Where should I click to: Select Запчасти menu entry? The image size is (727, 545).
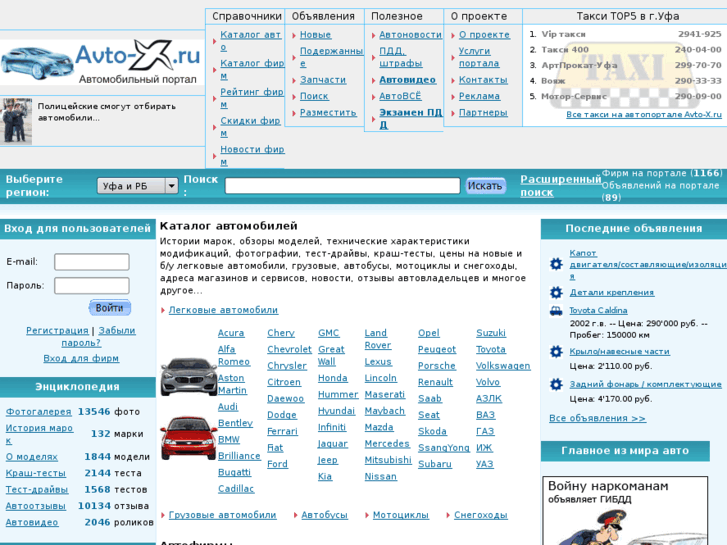click(x=323, y=80)
